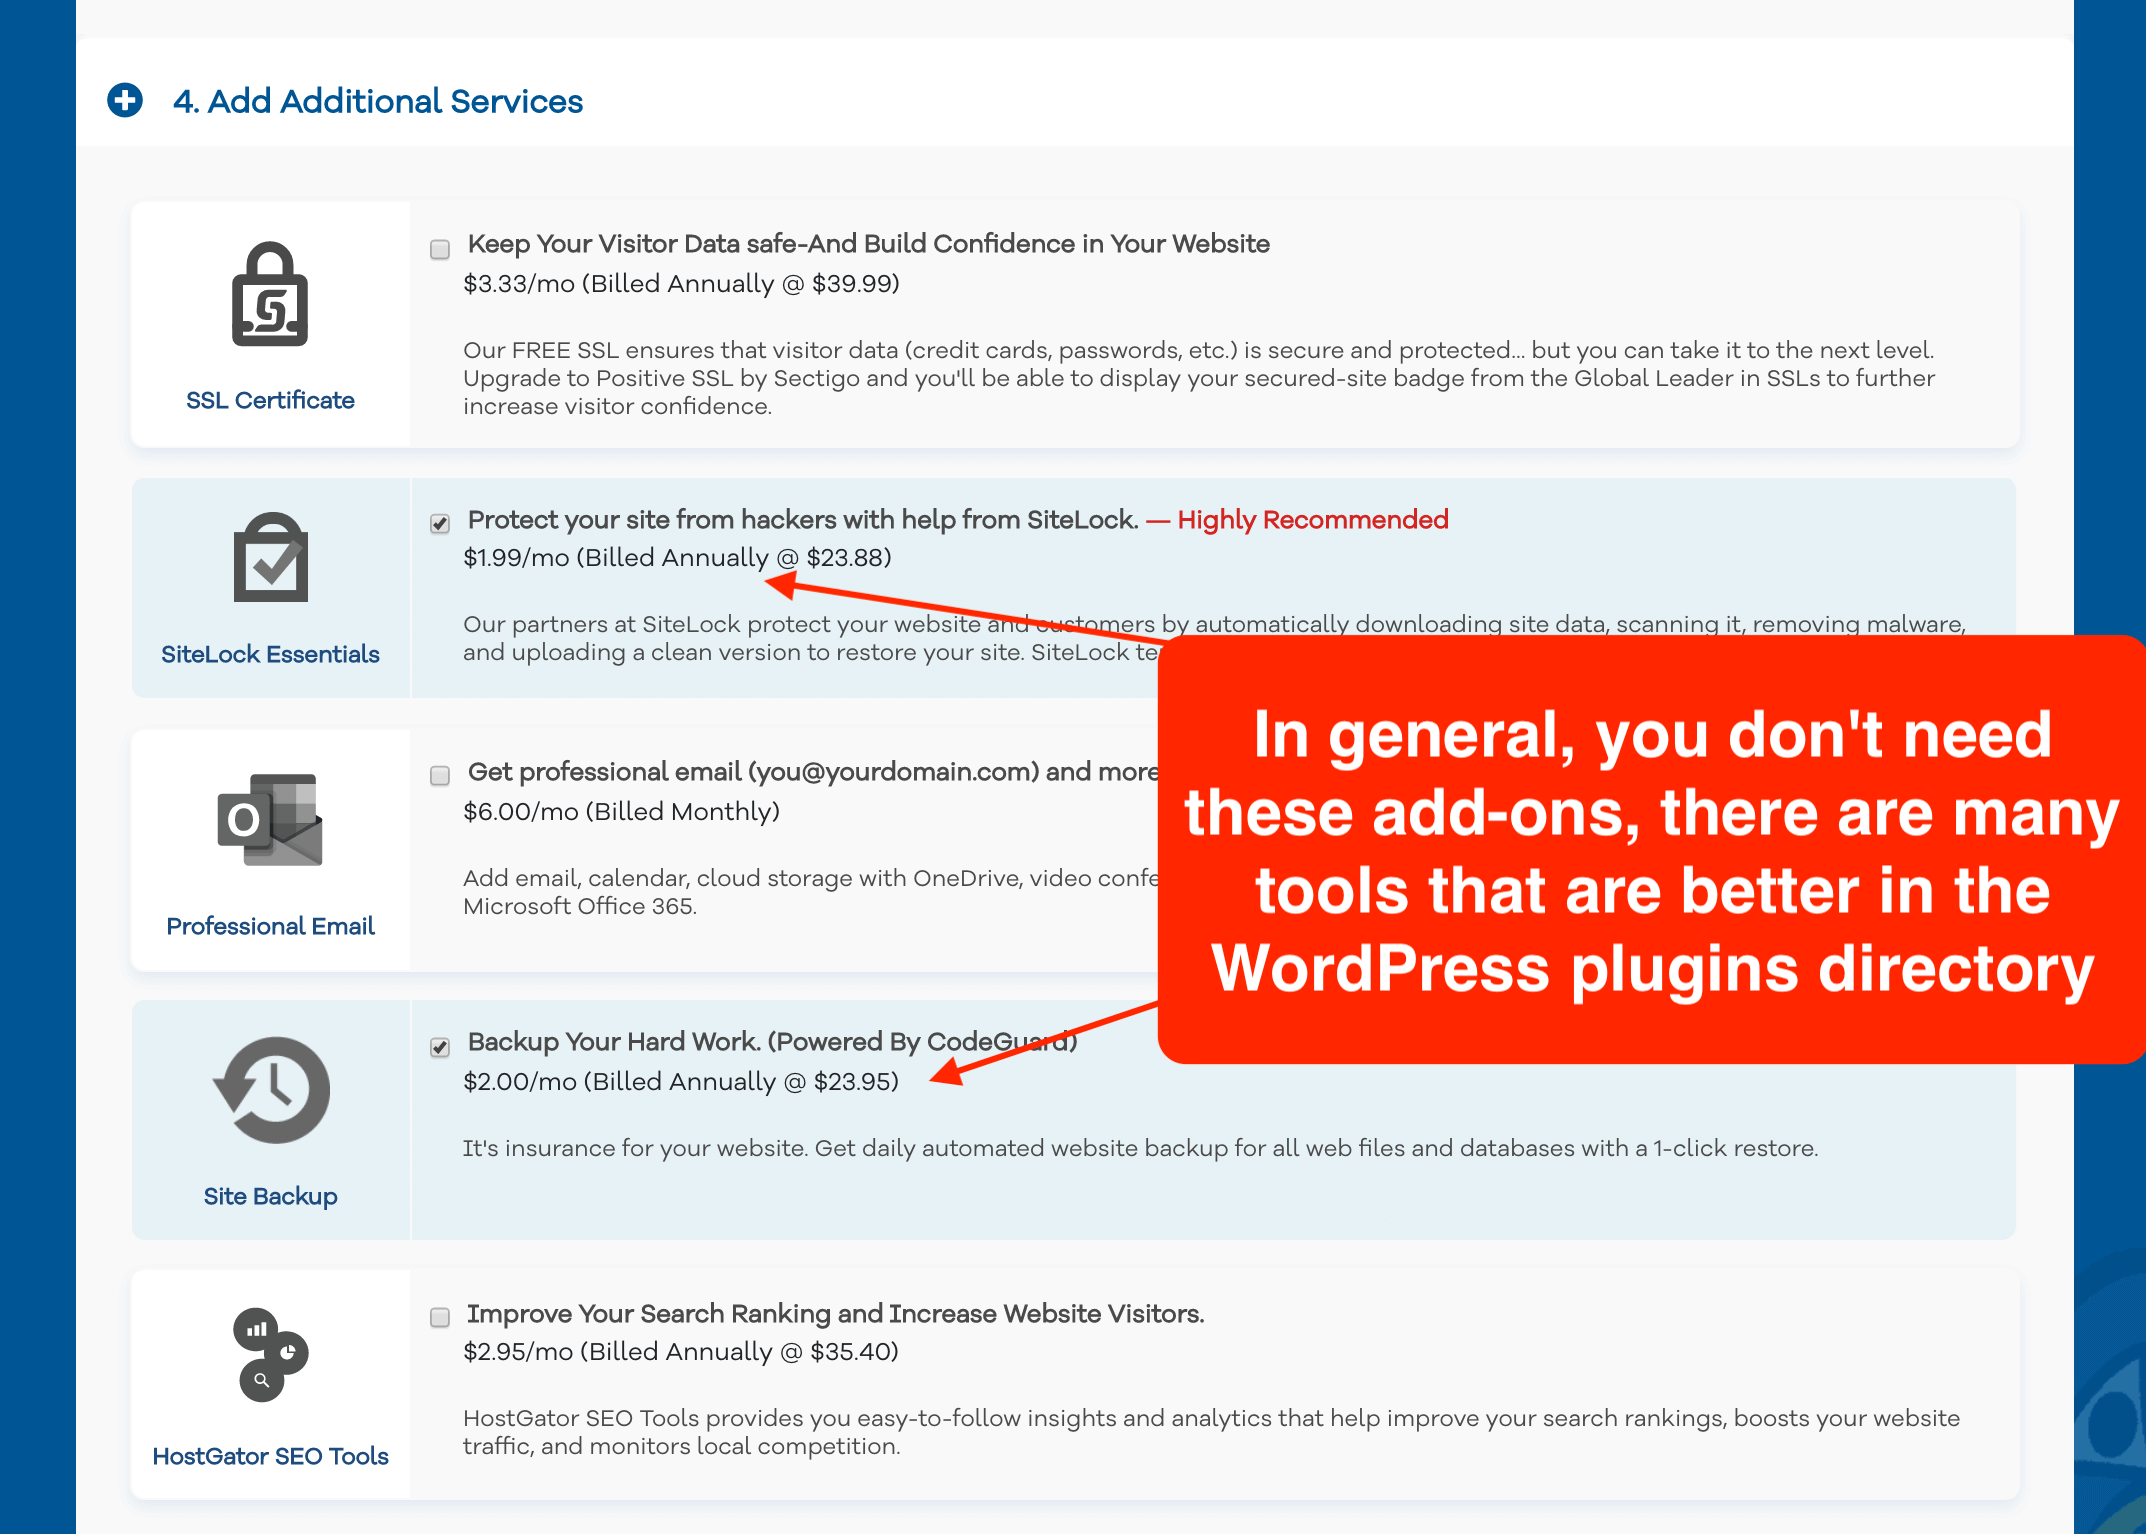
Task: Check the HostGator SEO Tools checkbox
Action: (x=440, y=1317)
